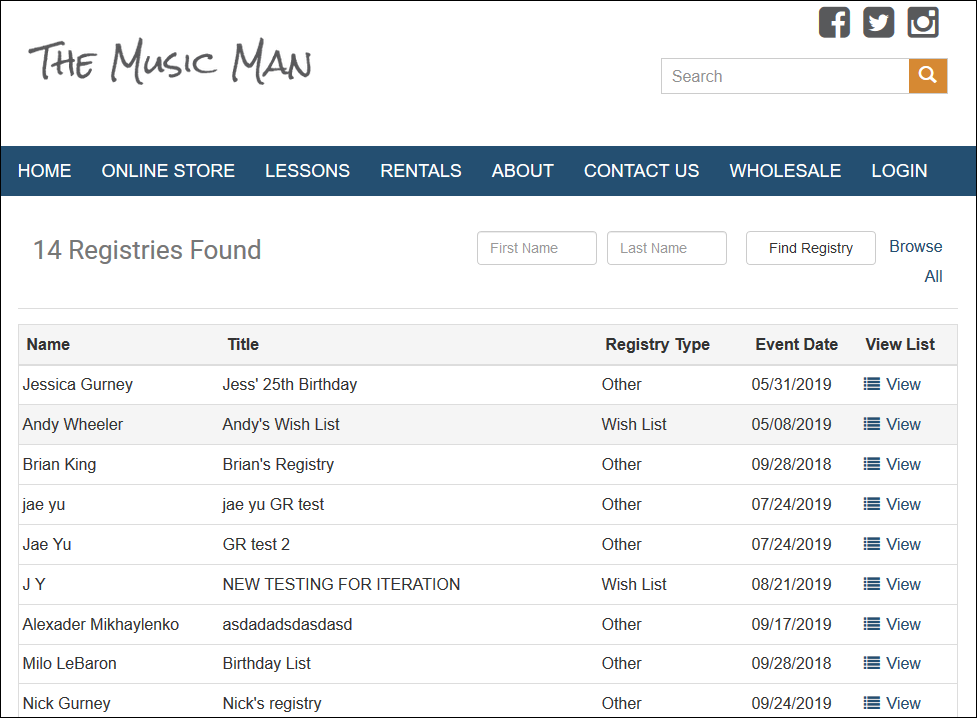
Task: View Andy's Wish List registry
Action: [x=903, y=424]
